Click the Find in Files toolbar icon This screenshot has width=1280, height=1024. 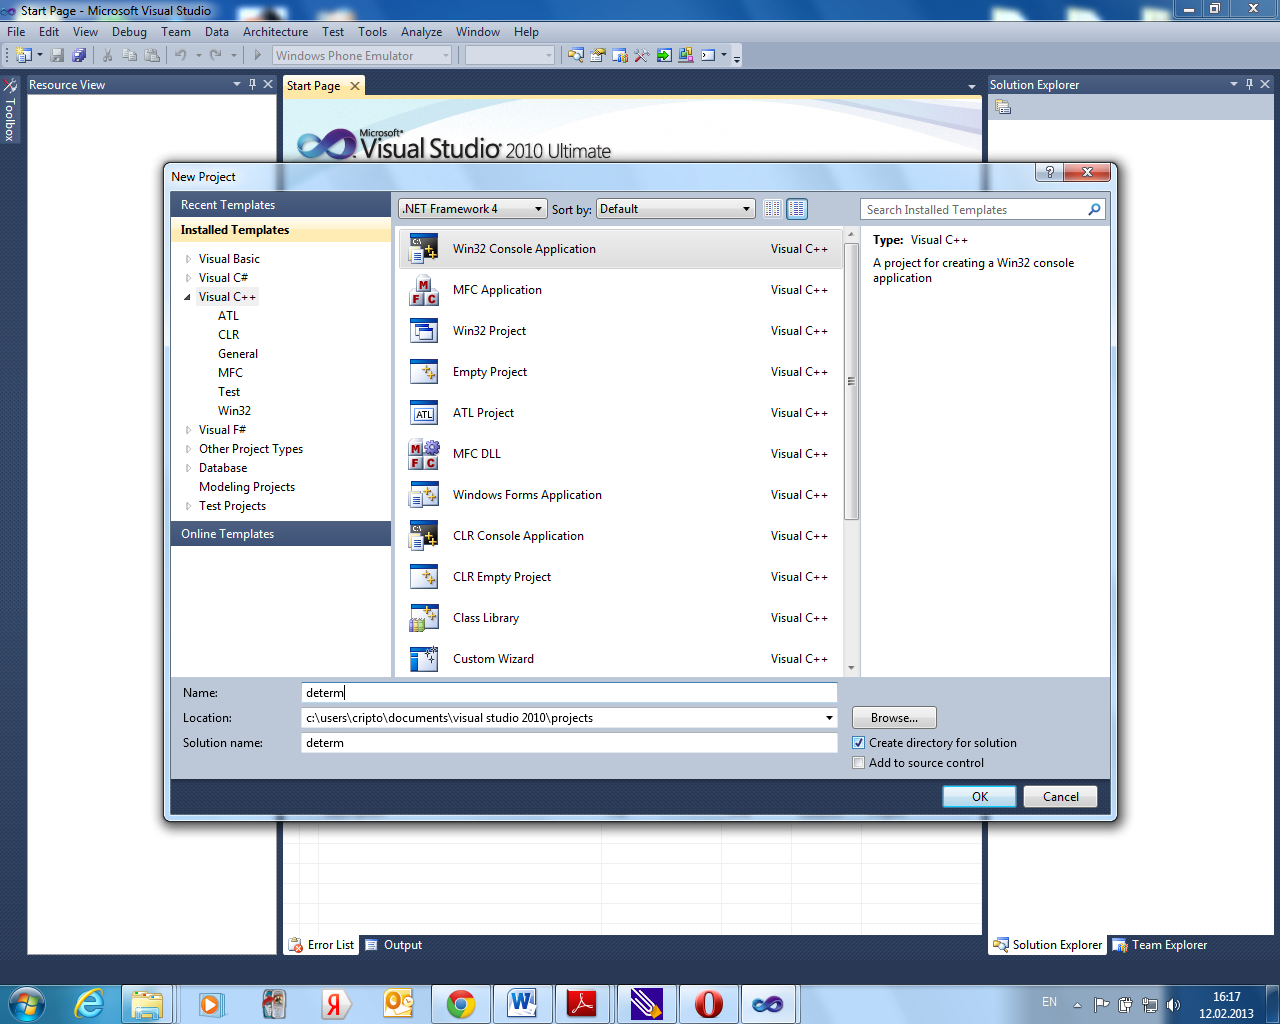coord(576,56)
